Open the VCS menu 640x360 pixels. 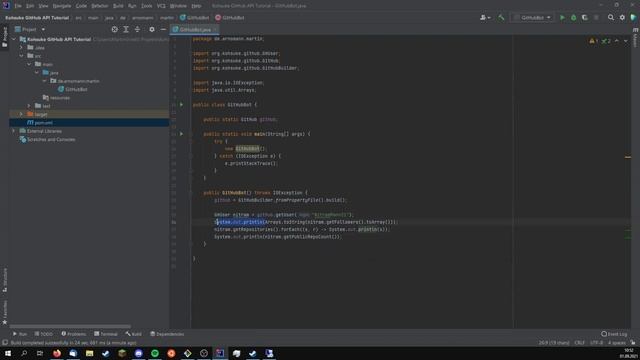(x=161, y=6)
